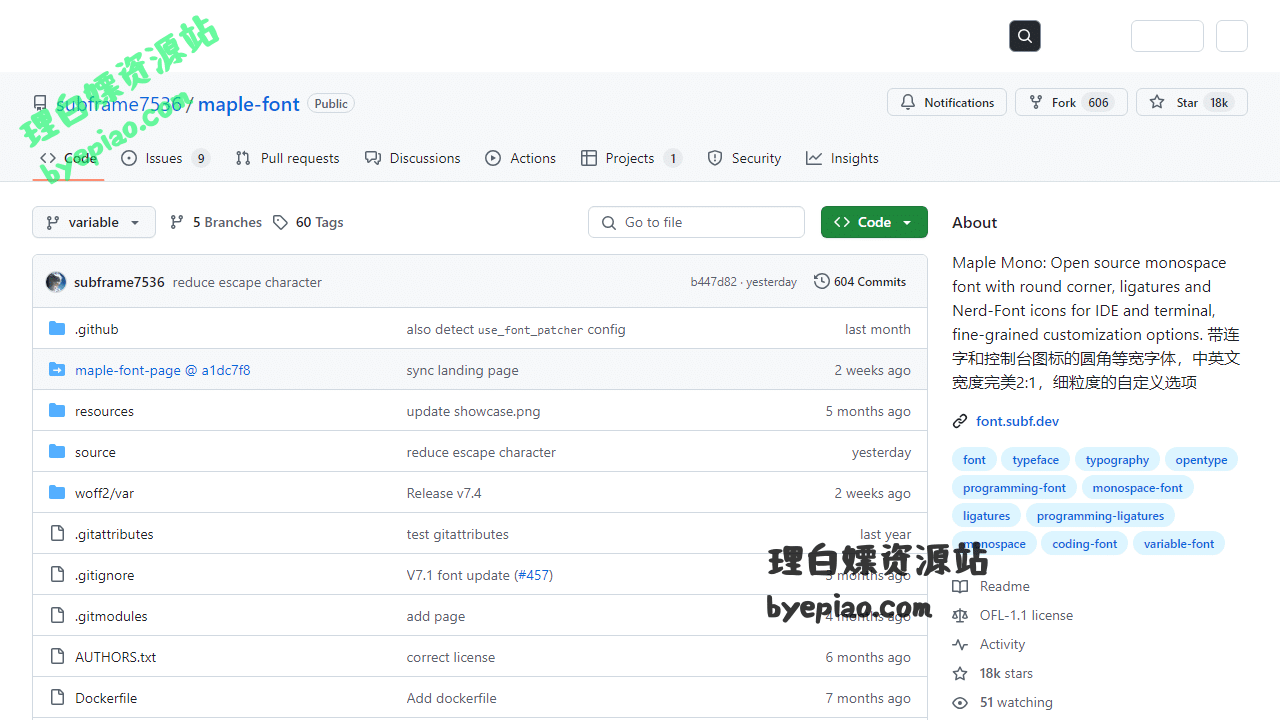Click file icon next to AUTHORS.txt
Screen dimensions: 1280x720
57,657
